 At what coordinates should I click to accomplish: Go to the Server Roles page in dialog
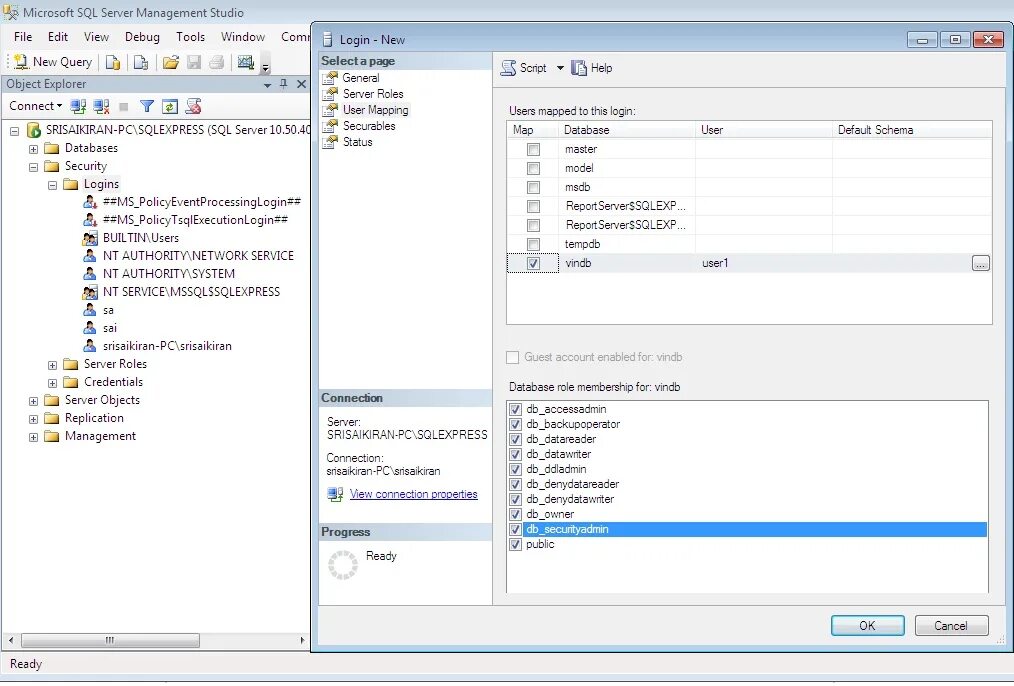click(x=372, y=94)
